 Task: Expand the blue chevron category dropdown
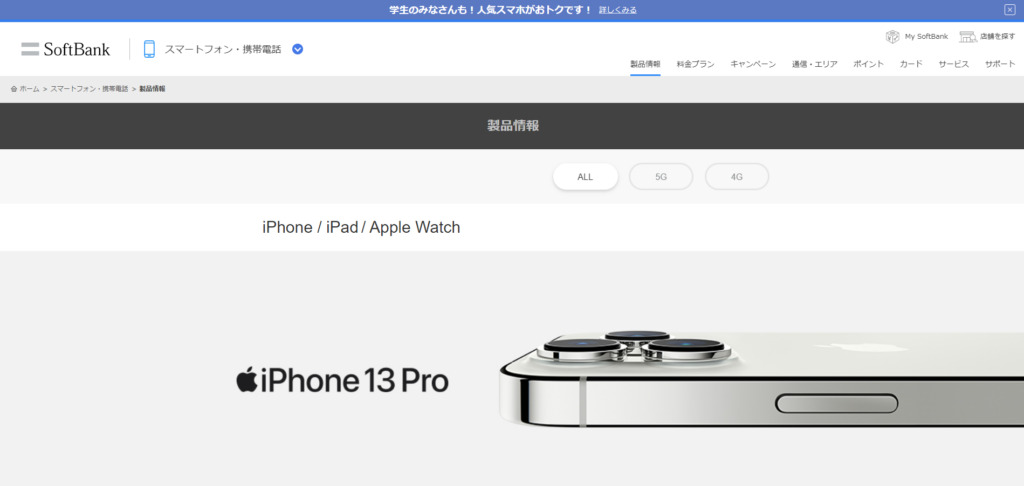point(298,49)
